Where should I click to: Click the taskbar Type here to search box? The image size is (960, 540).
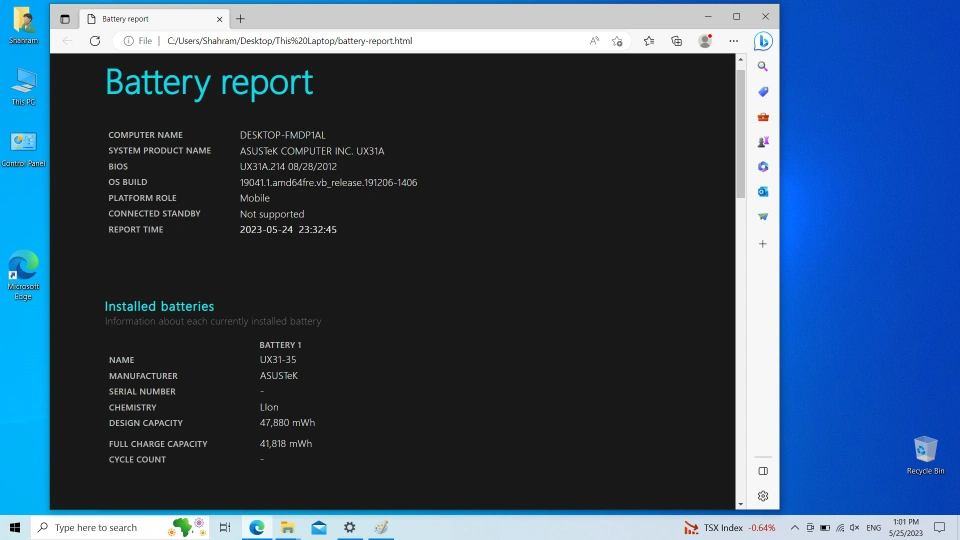point(120,527)
